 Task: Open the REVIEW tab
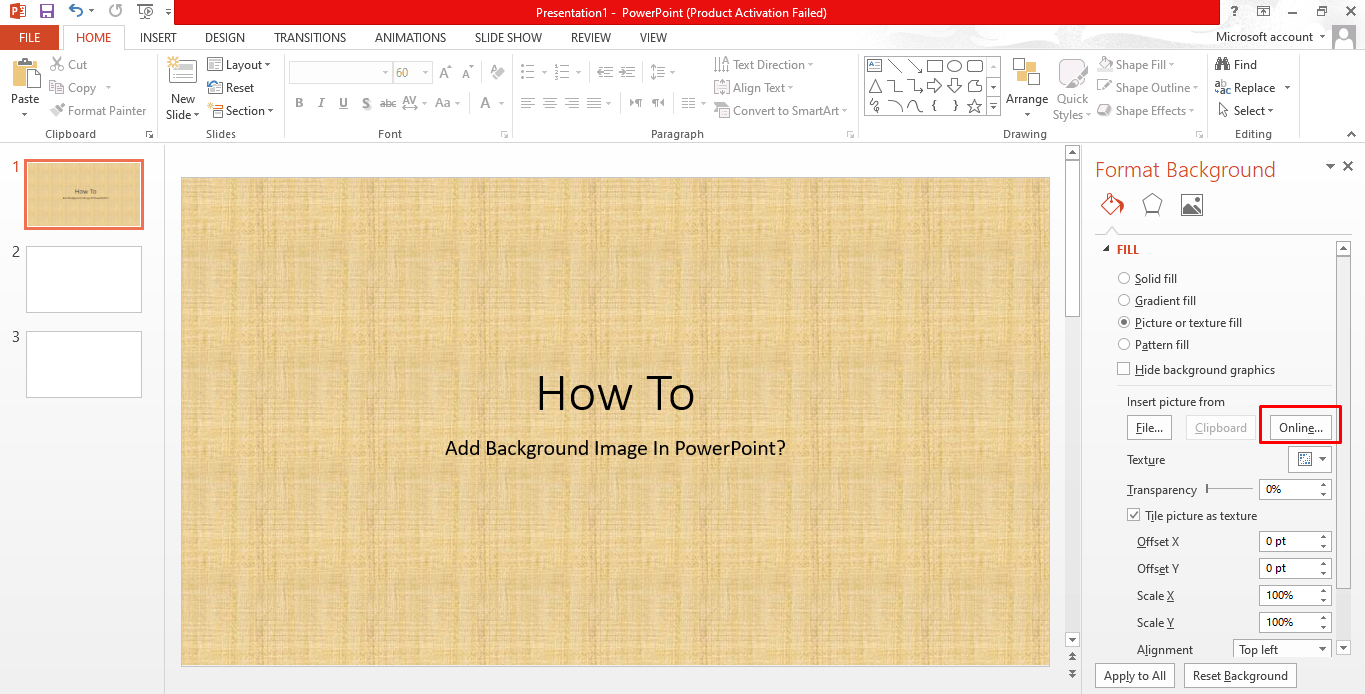[x=590, y=38]
